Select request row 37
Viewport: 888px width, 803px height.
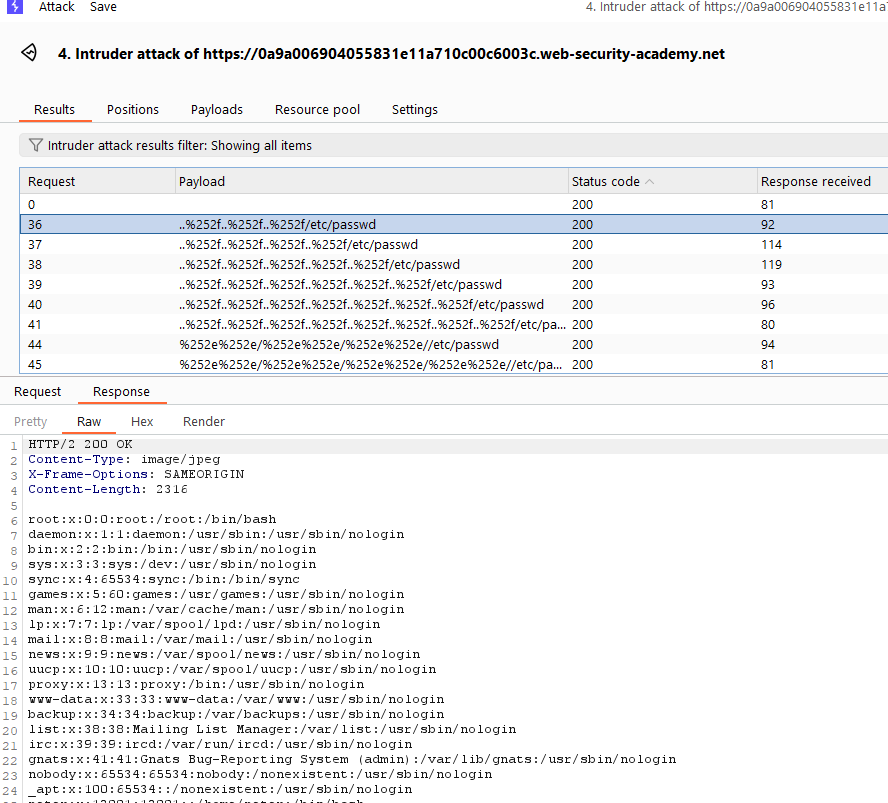[x=454, y=245]
